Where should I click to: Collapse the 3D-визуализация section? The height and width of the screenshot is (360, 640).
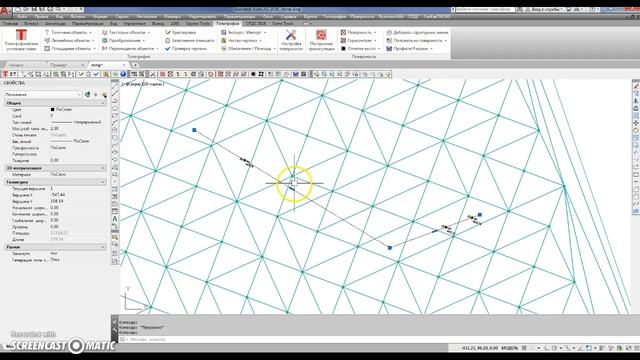click(102, 168)
